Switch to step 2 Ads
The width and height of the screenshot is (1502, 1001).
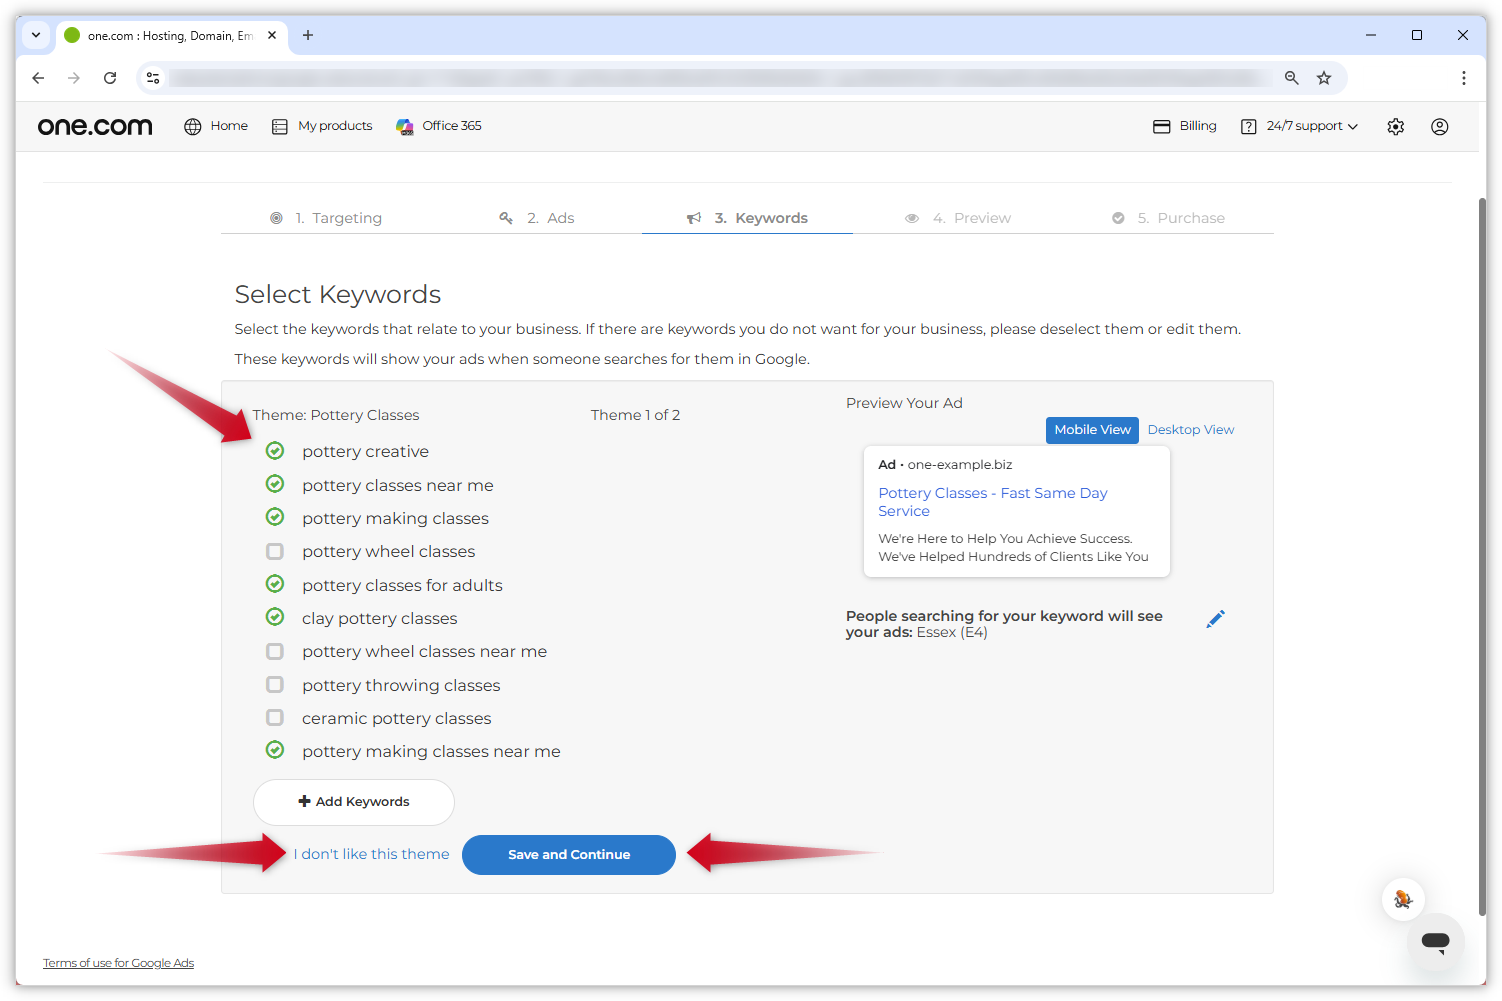[x=537, y=218]
